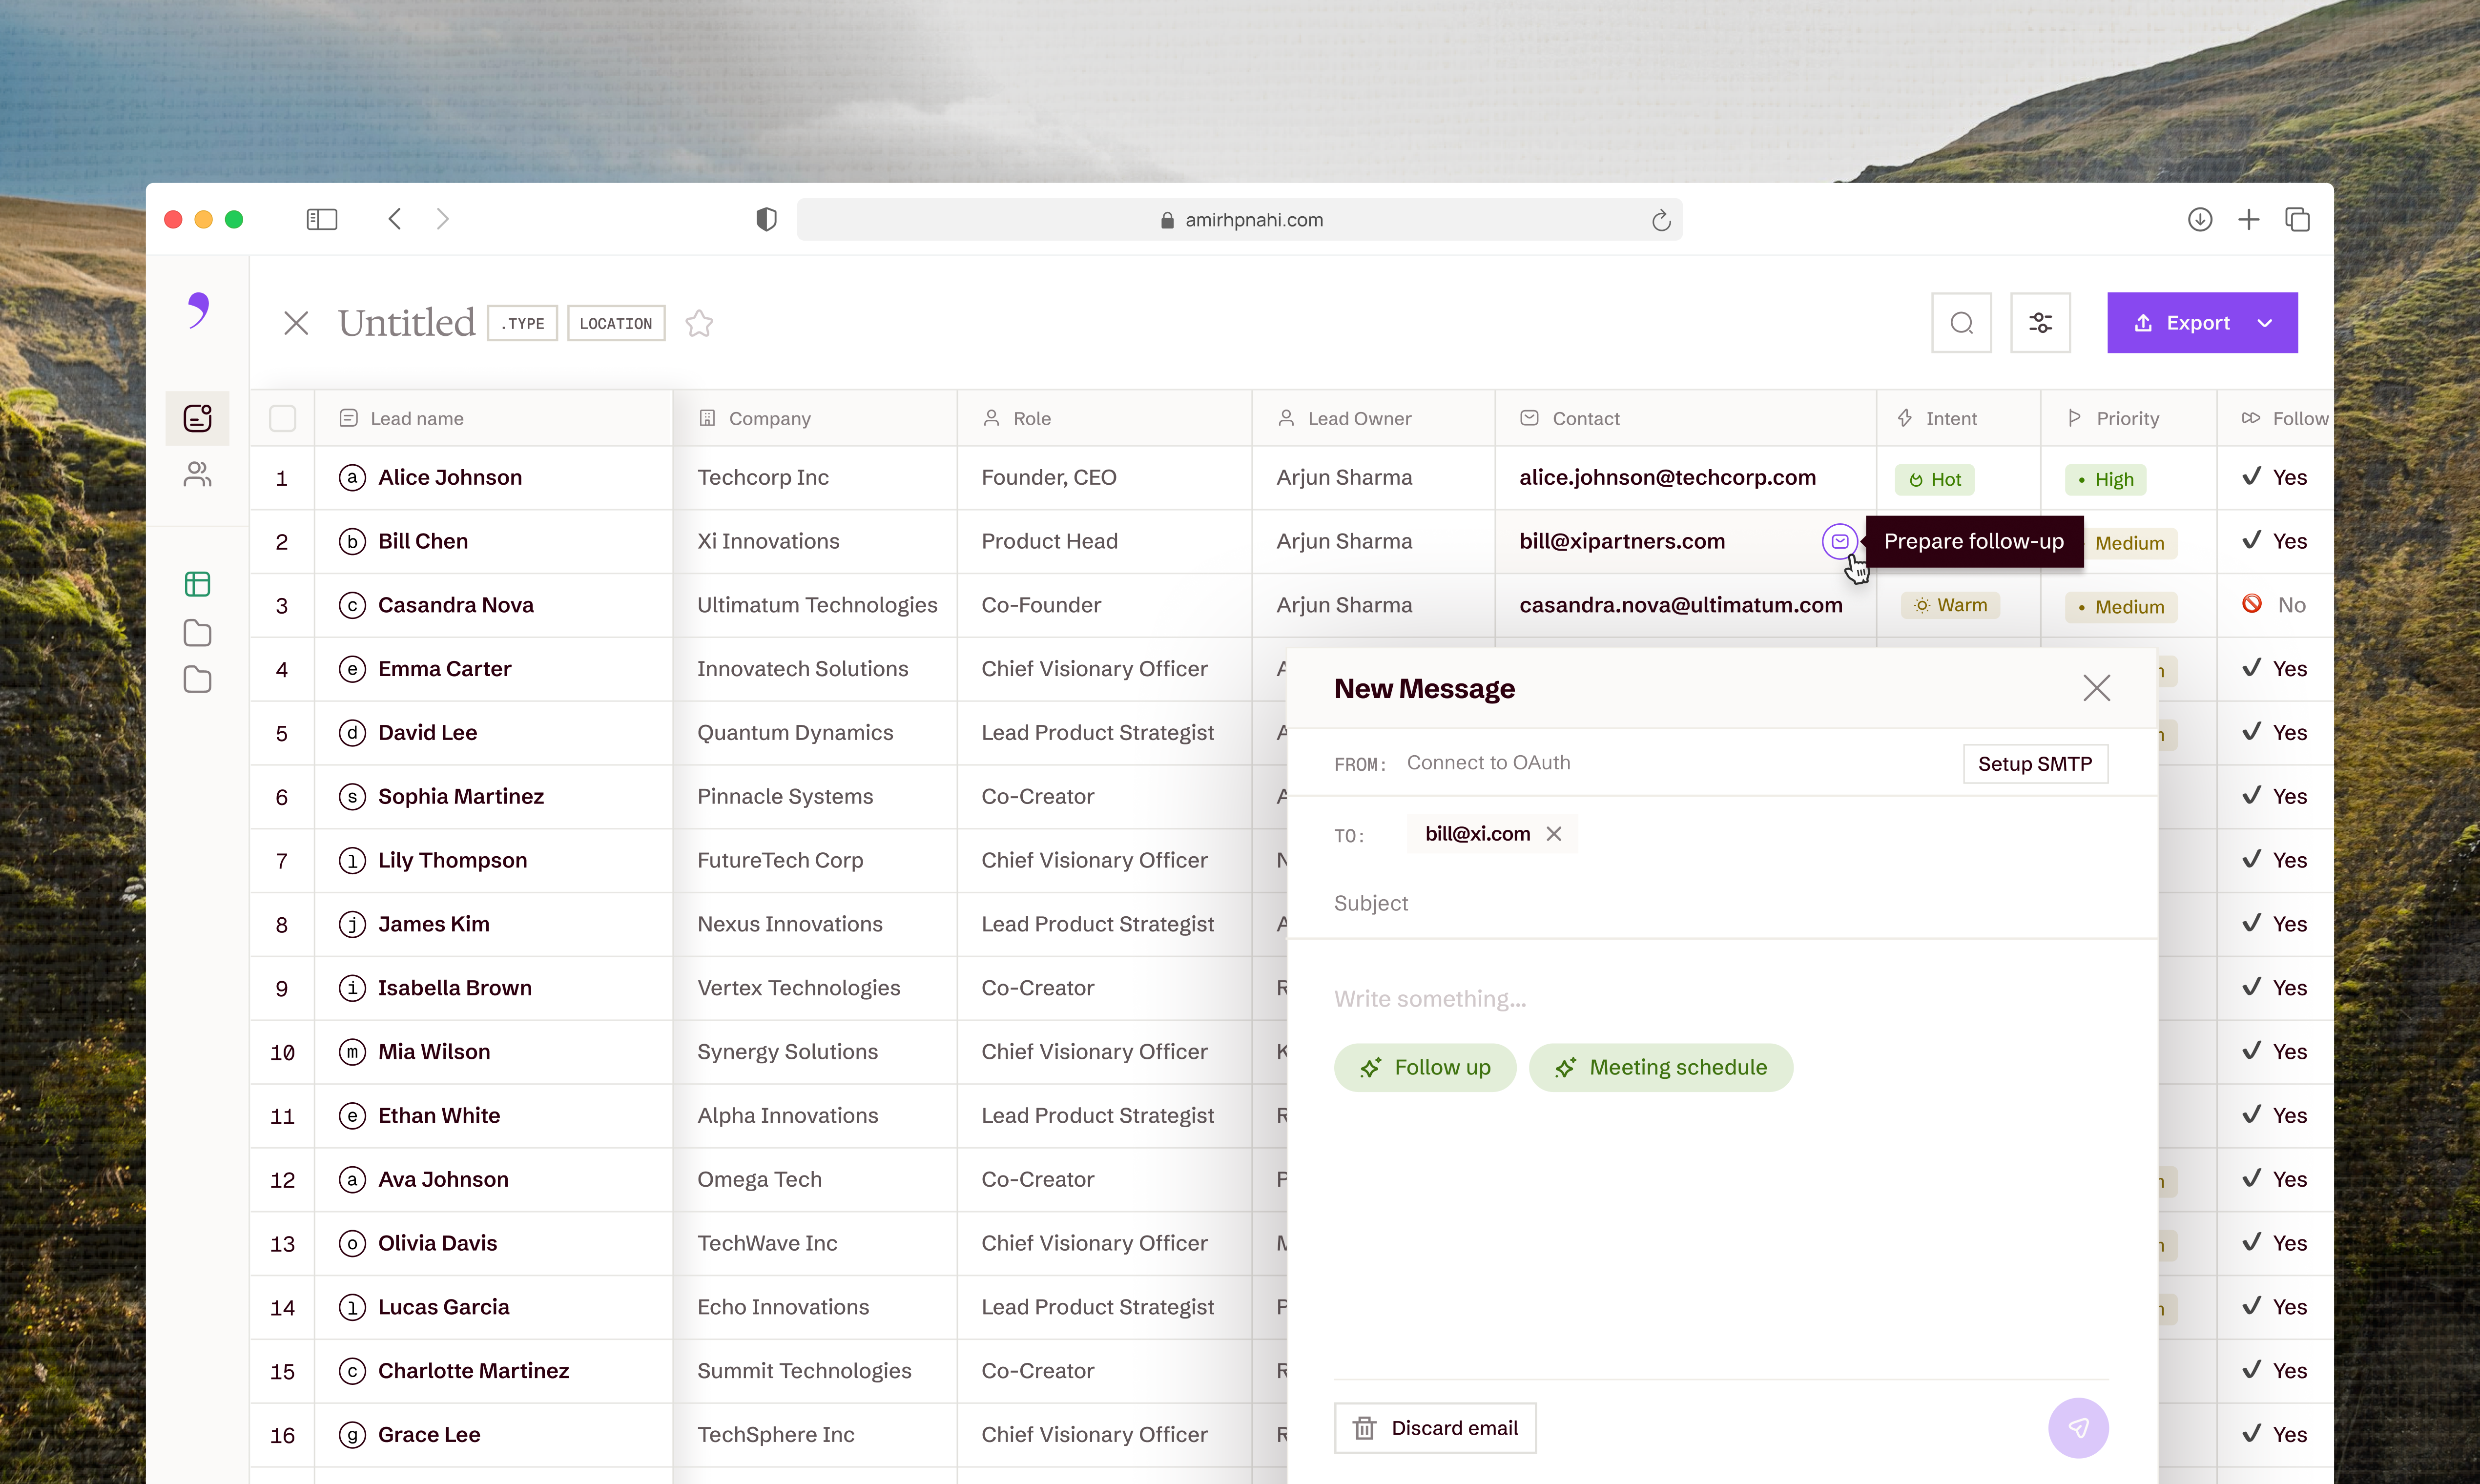
Task: Click Bill Chen's follow-up mail icon
Action: click(1839, 541)
